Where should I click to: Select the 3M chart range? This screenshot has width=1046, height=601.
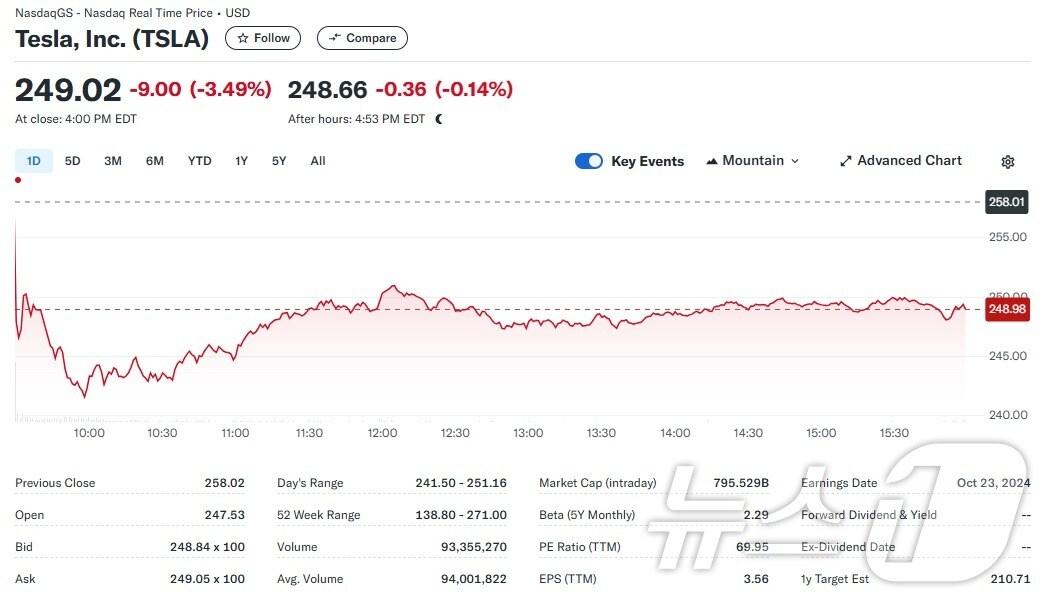point(113,161)
